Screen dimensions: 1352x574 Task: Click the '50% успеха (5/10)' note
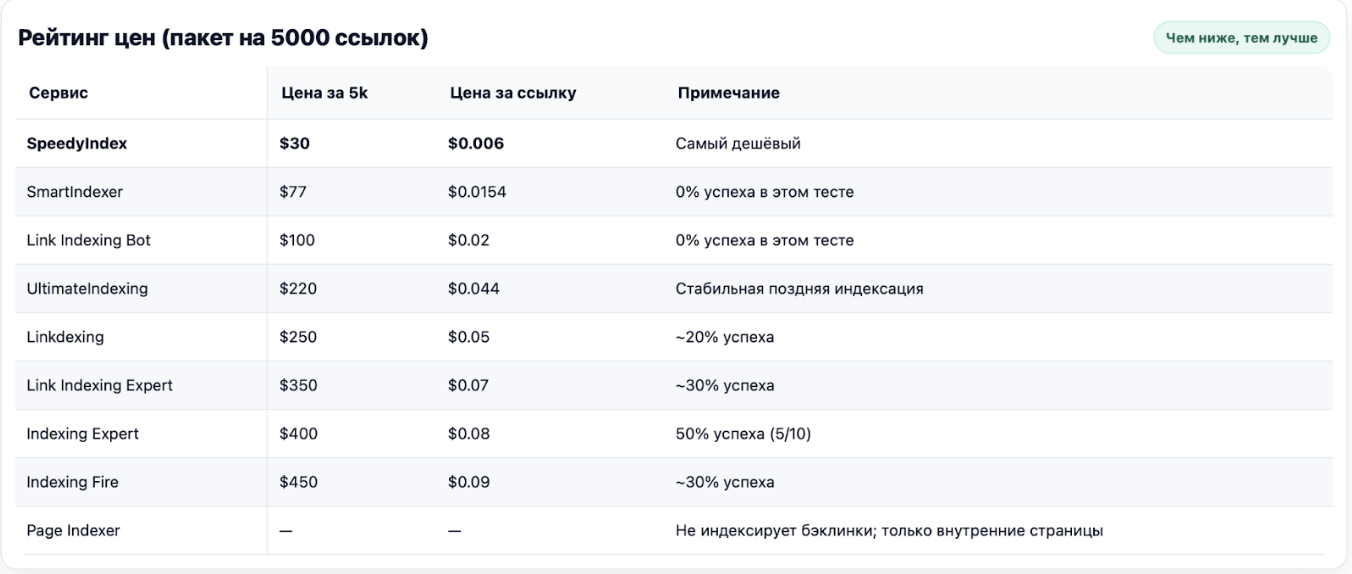(x=745, y=434)
